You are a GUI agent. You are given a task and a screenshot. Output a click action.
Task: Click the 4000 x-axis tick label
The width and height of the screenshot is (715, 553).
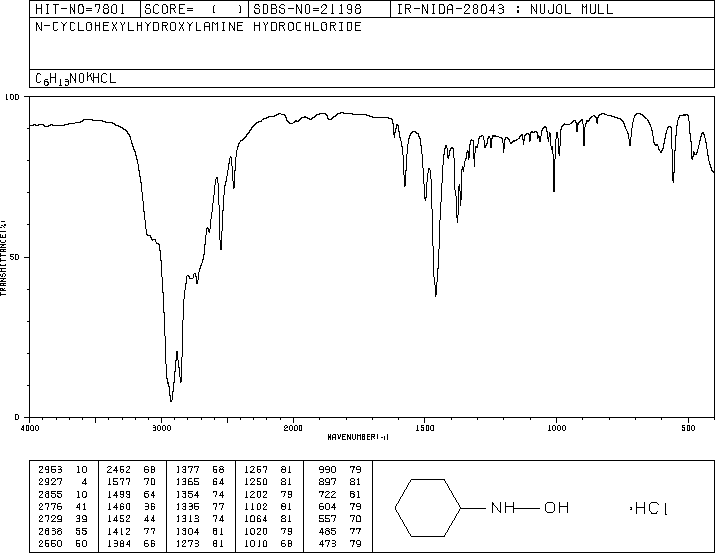tap(30, 428)
